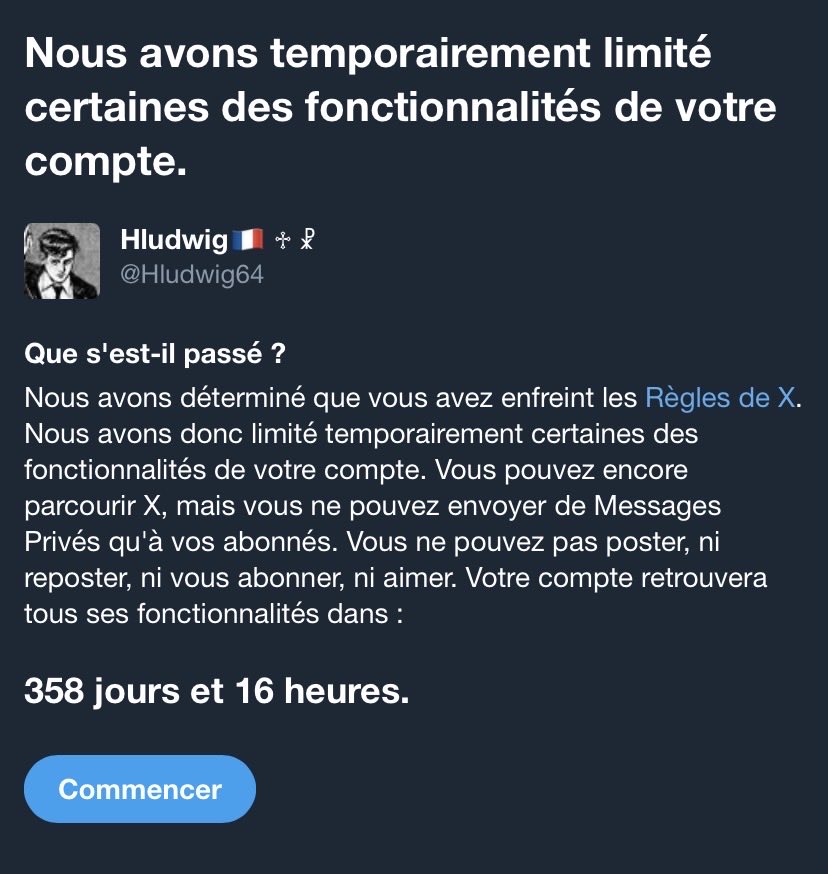Click the "358 jours et 16 heures" countdown
Image resolution: width=828 pixels, height=874 pixels.
[217, 691]
